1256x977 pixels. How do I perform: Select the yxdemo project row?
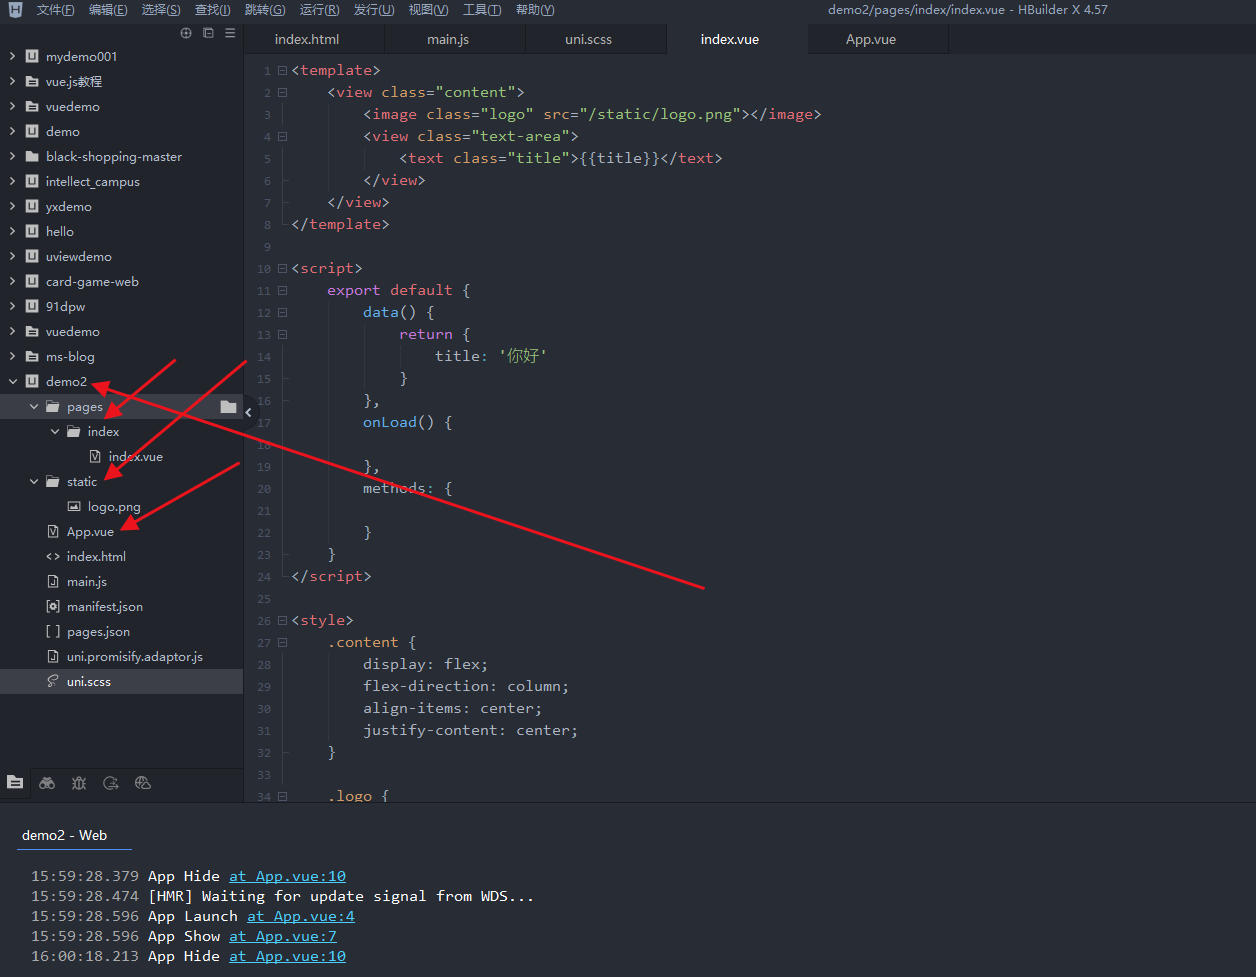coord(121,207)
